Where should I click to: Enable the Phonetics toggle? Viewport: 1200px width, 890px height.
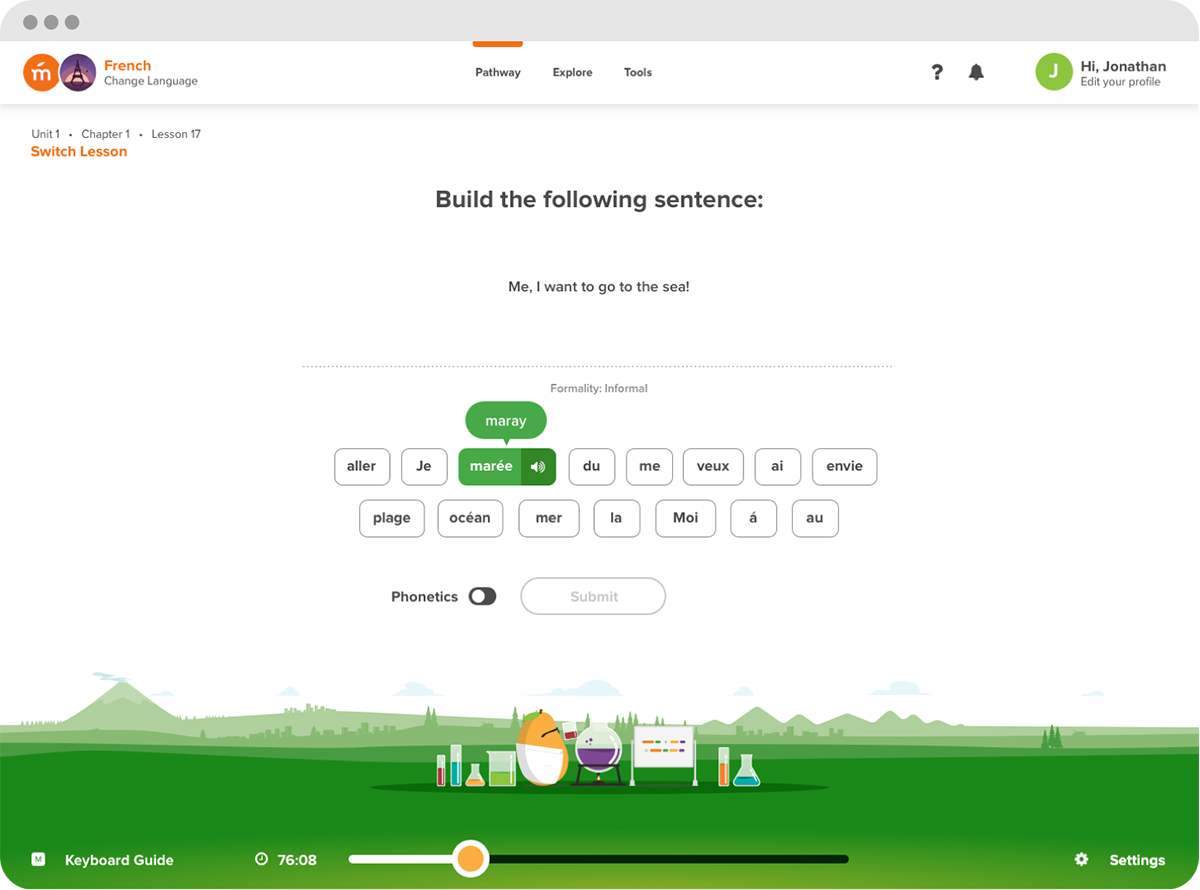(x=481, y=596)
